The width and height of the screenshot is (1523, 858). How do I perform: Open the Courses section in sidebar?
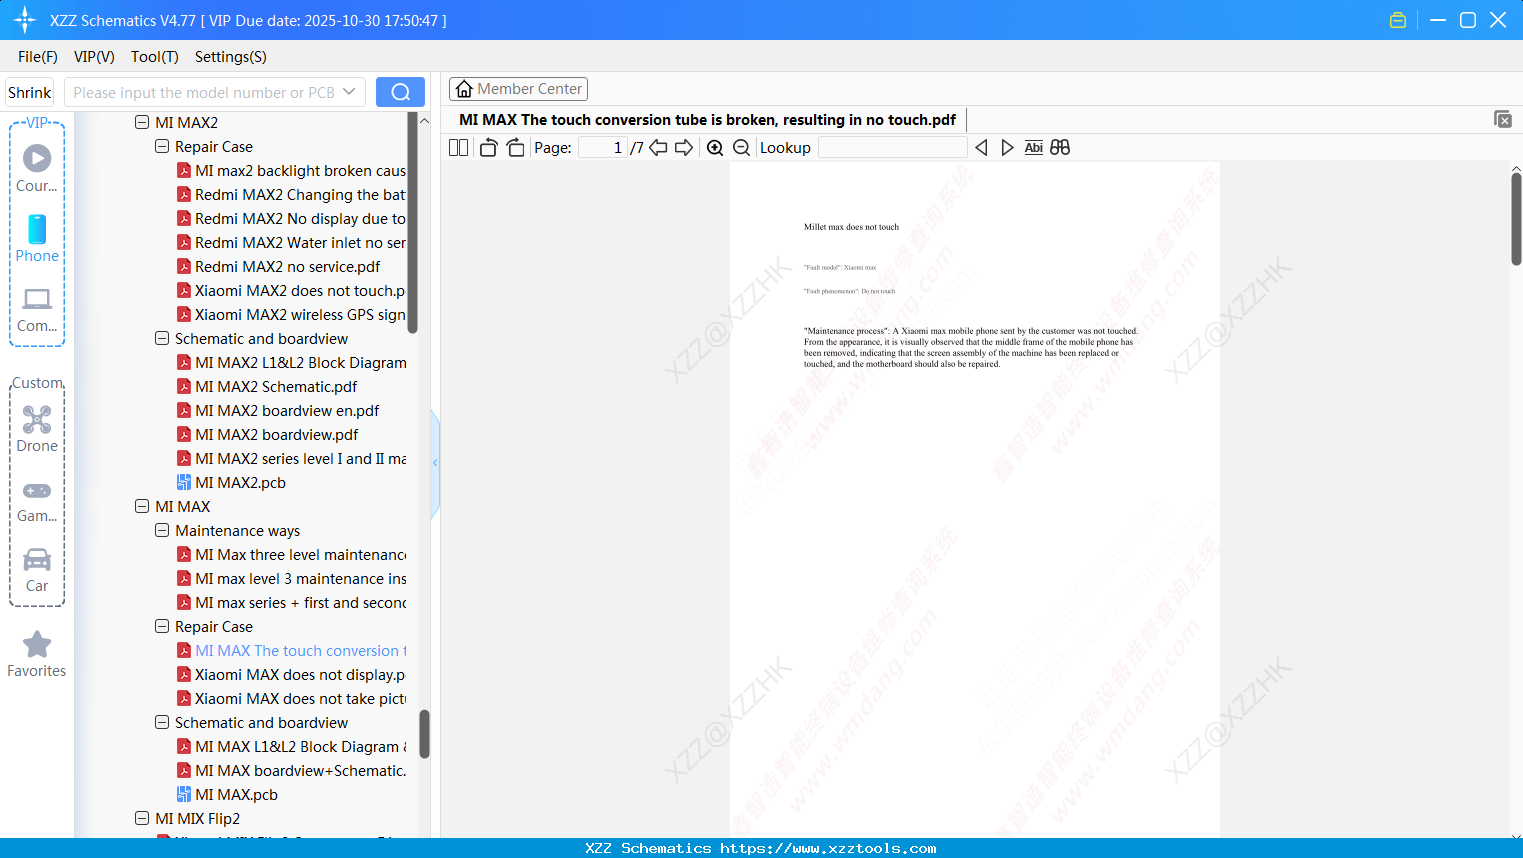coord(37,168)
